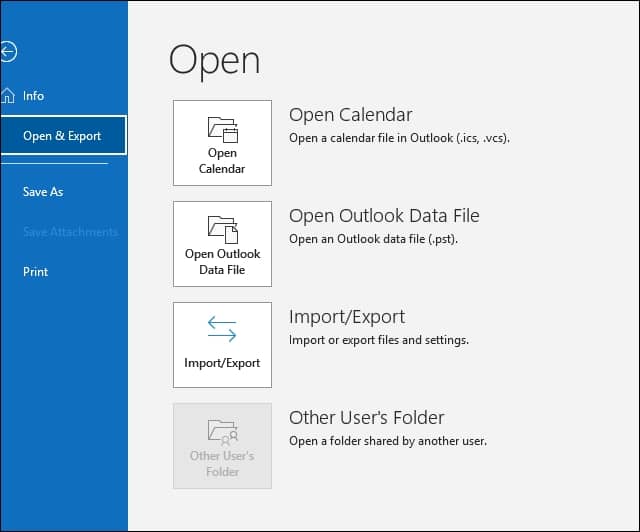Click the home icon beside Info
640x532 pixels.
pos(8,96)
